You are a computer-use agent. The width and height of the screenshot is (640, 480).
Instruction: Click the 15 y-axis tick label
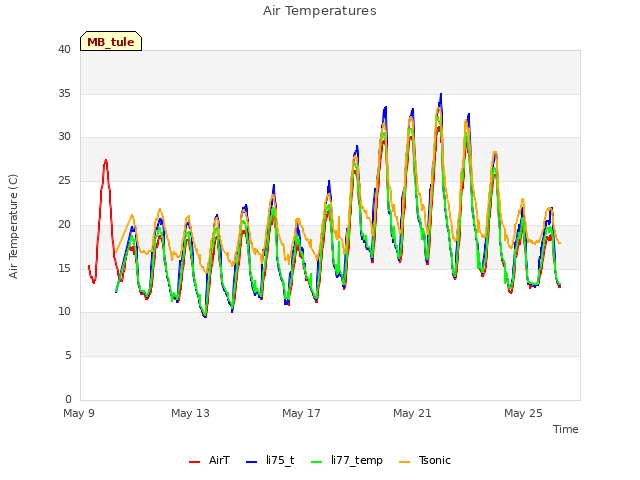click(64, 268)
